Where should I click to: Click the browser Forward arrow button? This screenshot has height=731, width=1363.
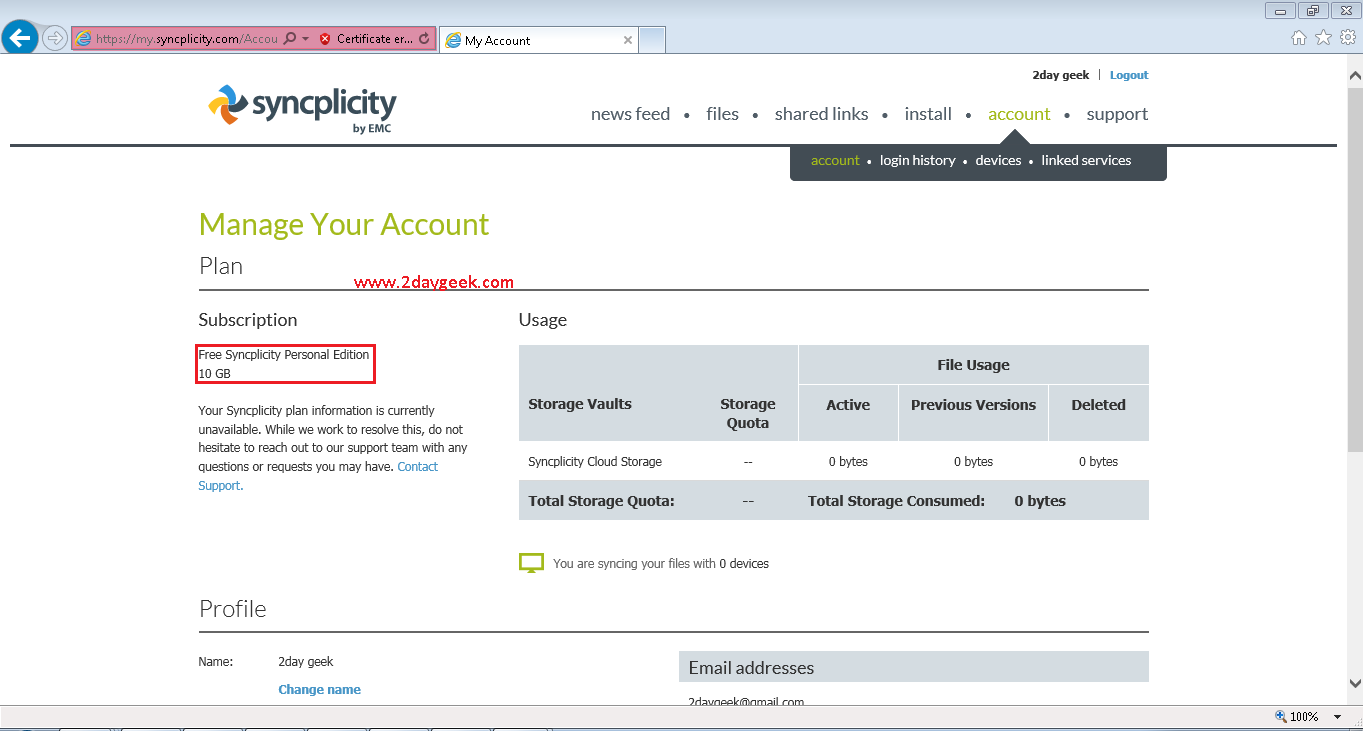tap(55, 38)
